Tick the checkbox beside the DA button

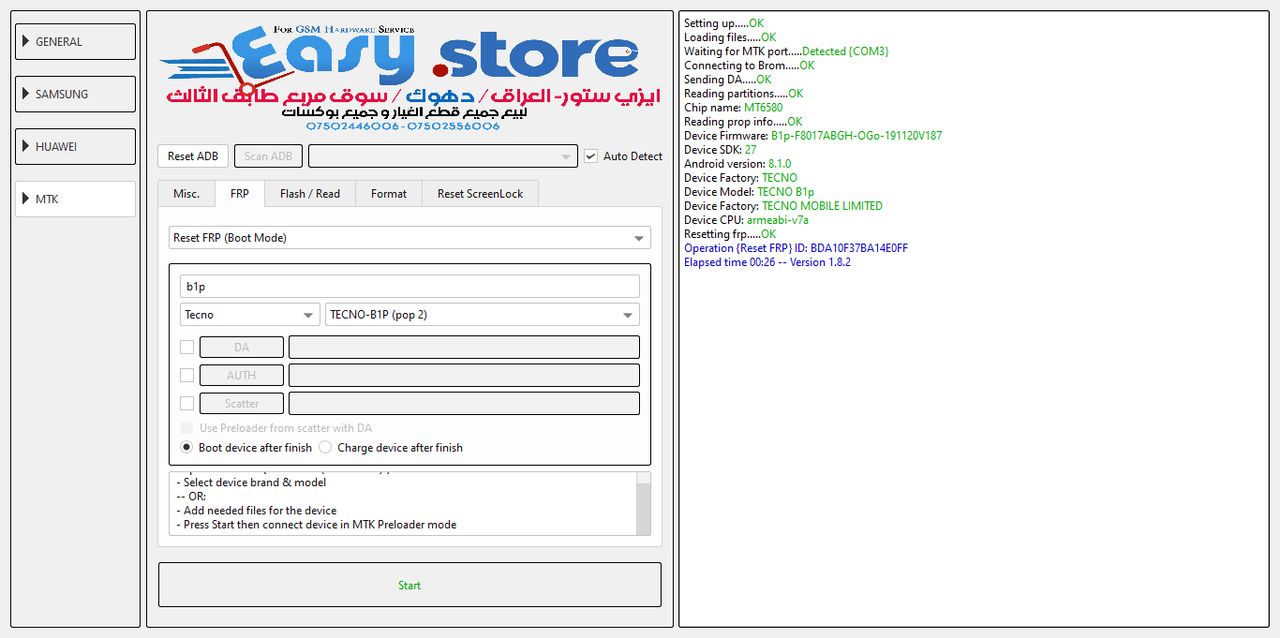tap(187, 347)
